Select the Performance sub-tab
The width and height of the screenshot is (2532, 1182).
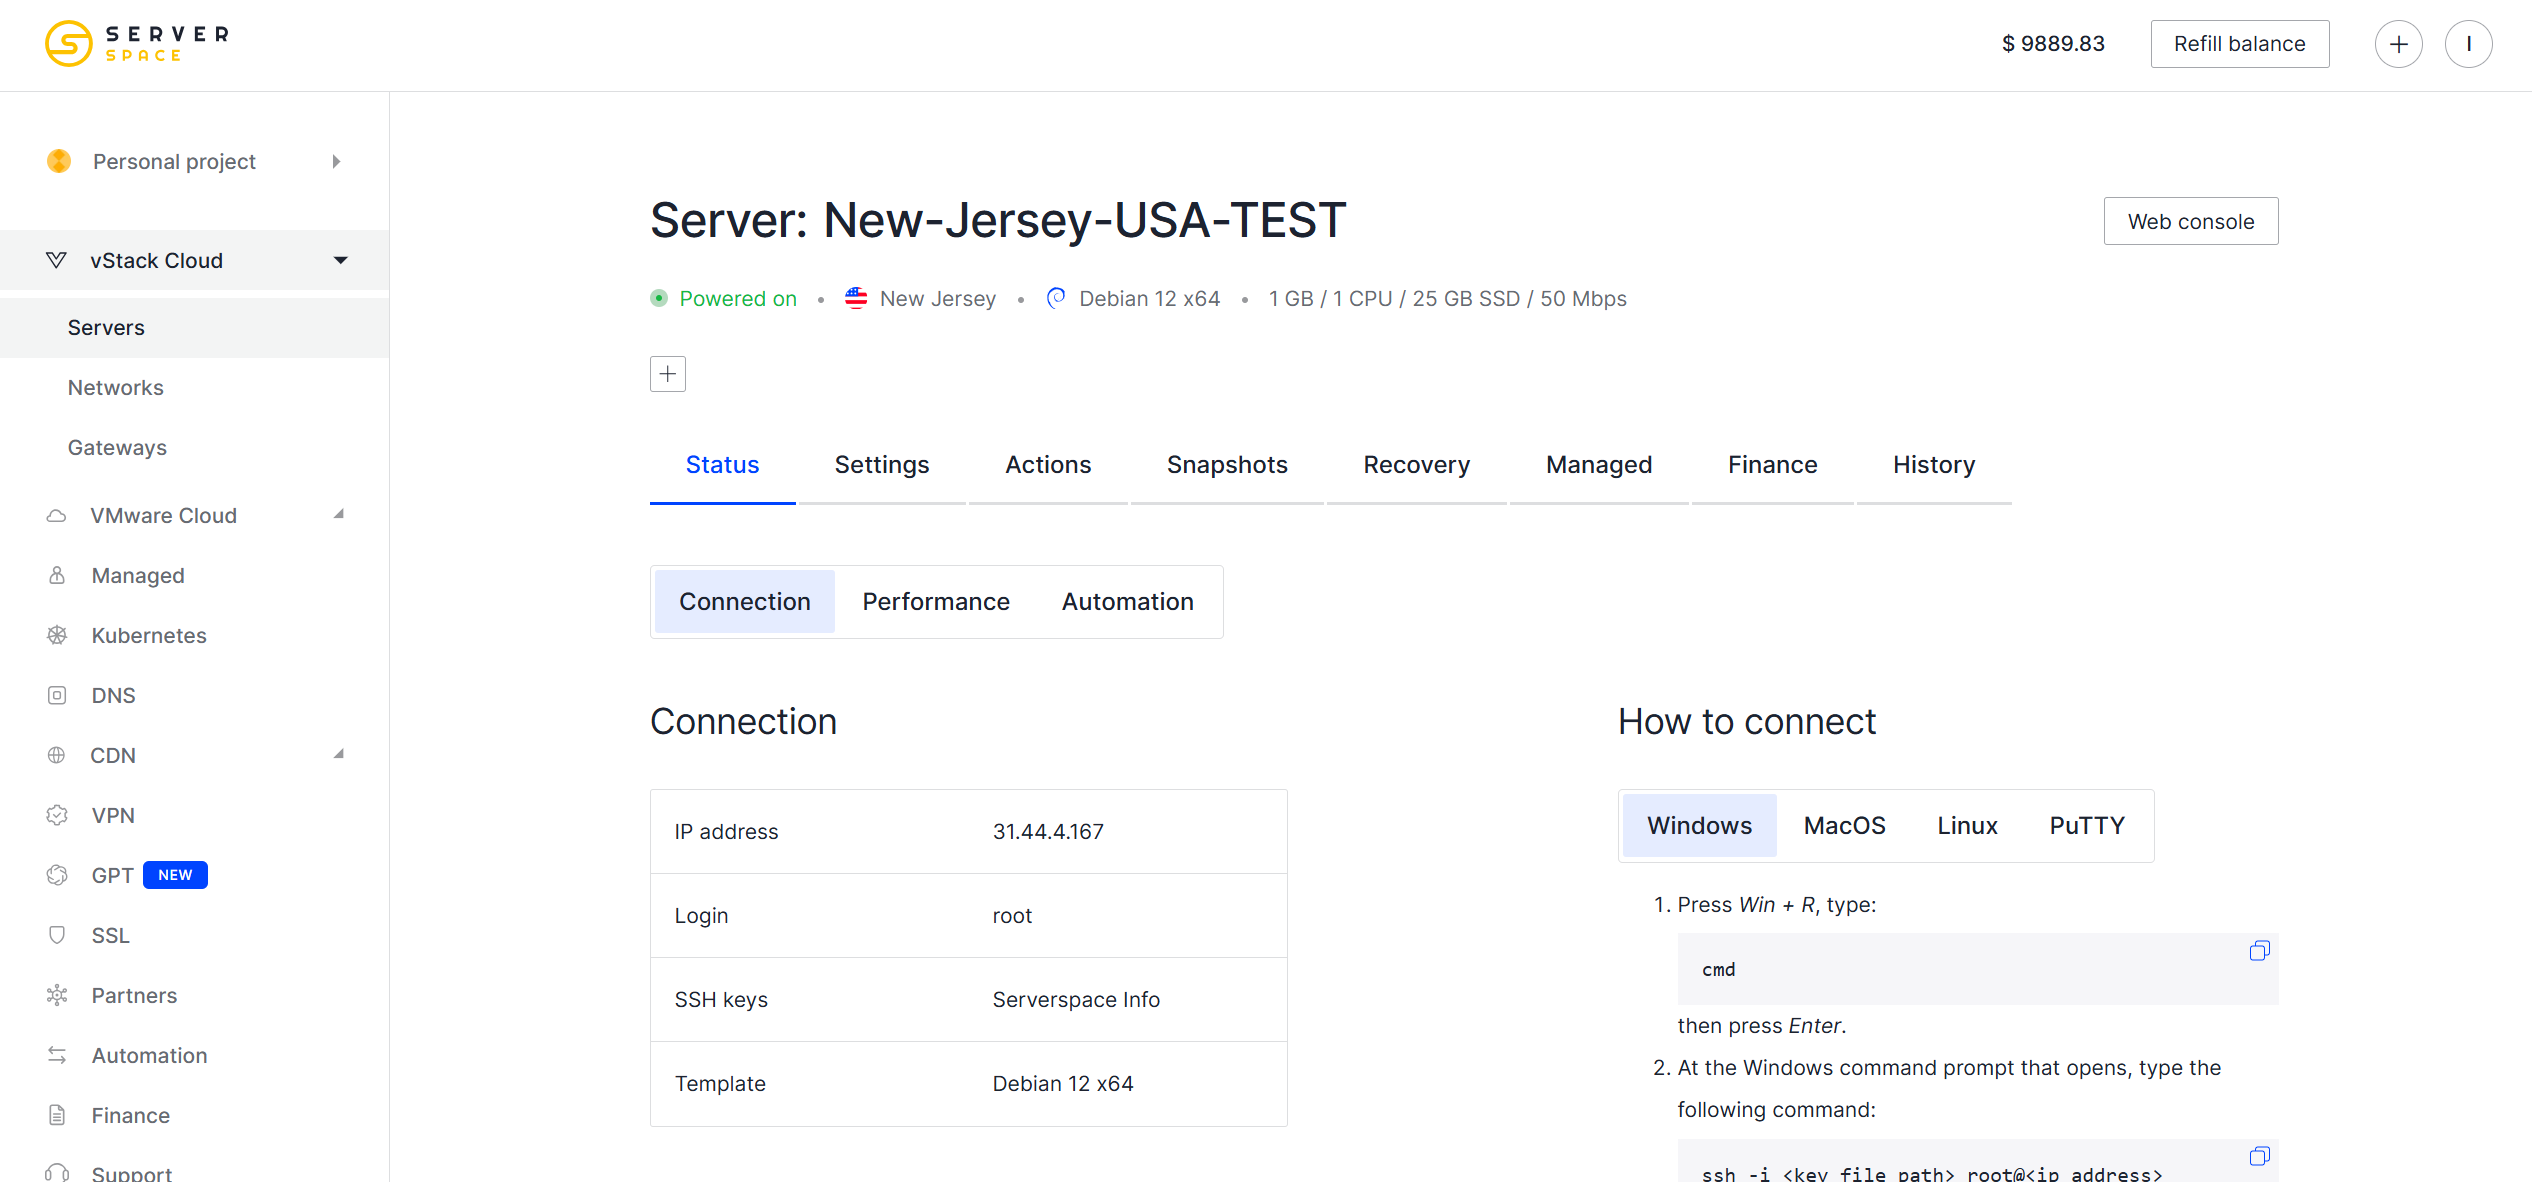click(x=936, y=602)
